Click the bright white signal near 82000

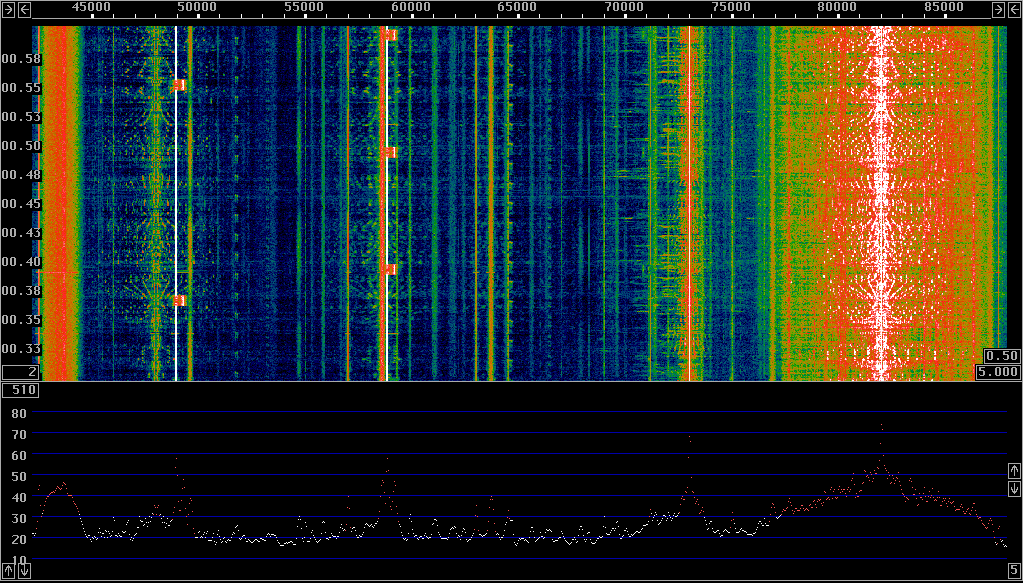(x=881, y=203)
